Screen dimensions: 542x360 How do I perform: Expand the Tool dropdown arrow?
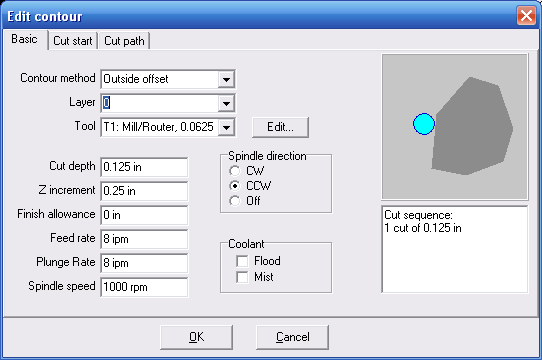(226, 127)
